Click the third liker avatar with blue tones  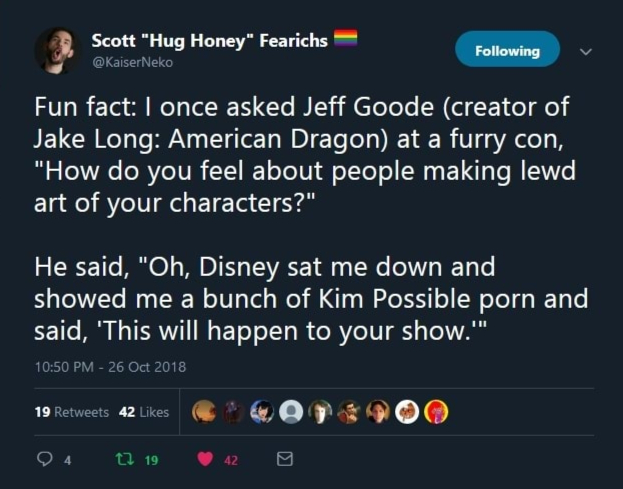(262, 412)
